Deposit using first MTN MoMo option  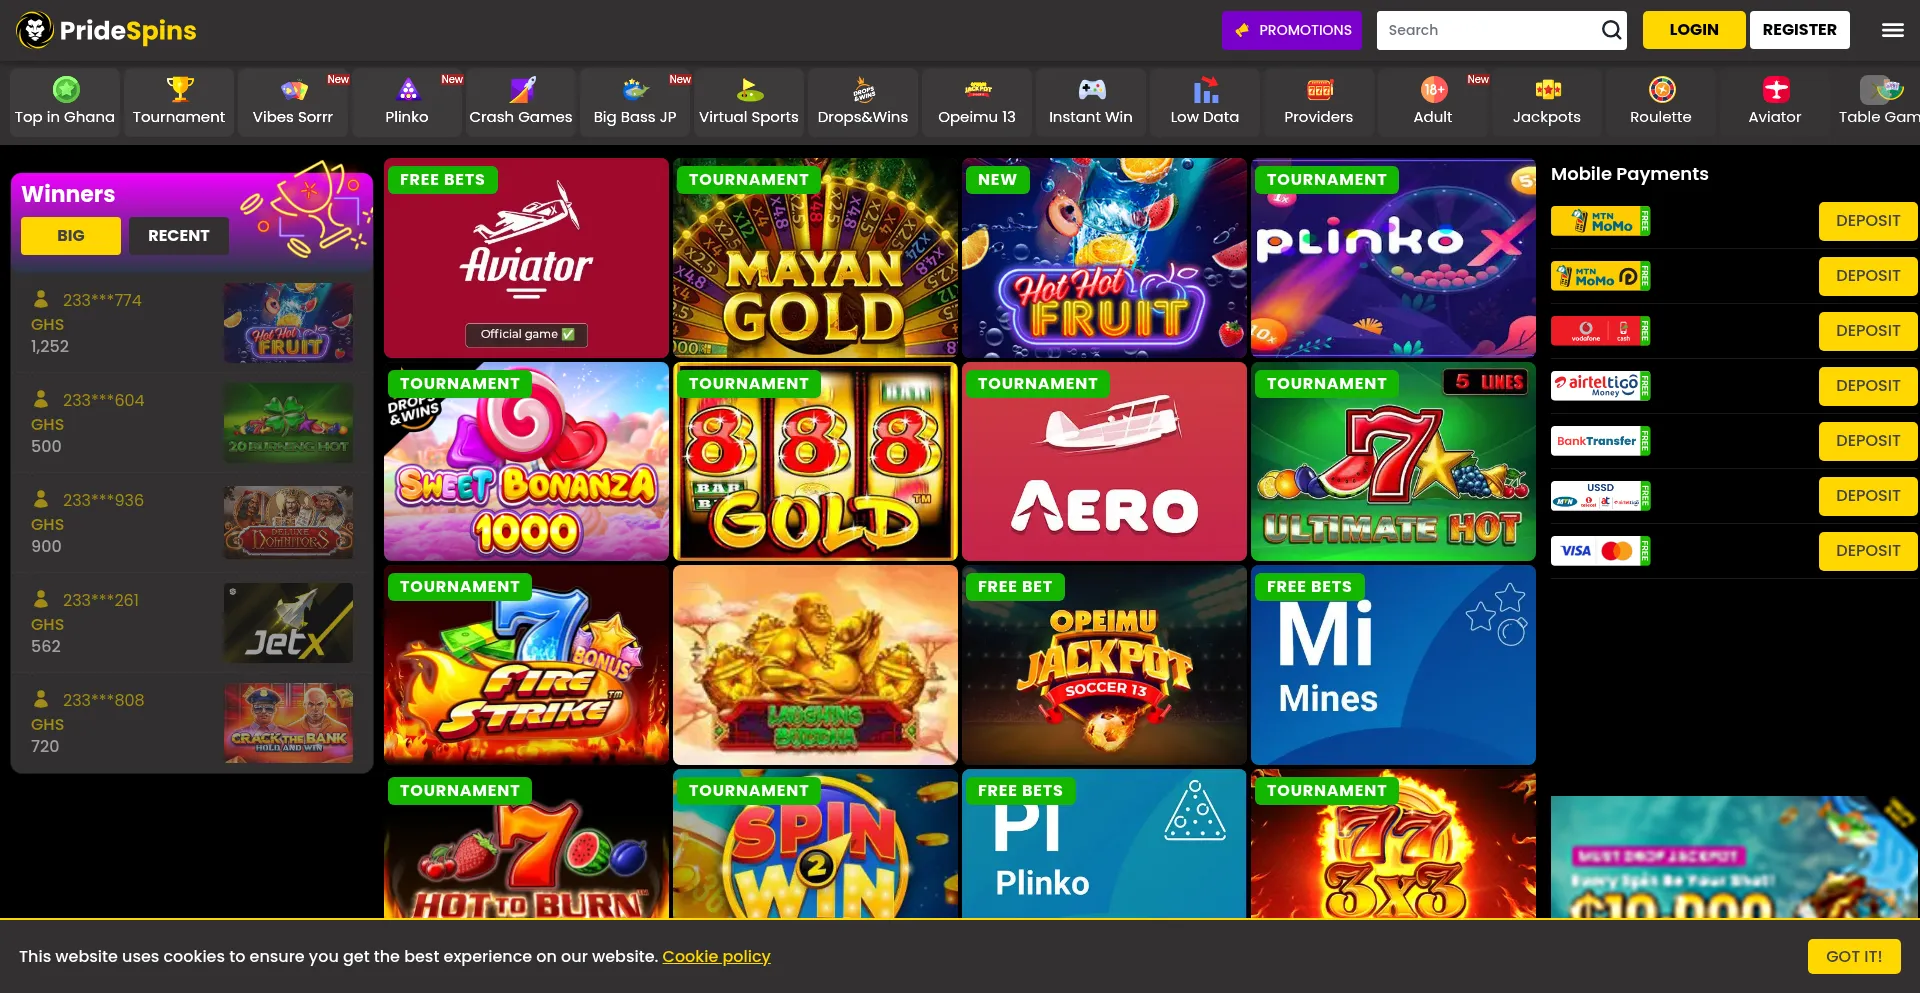(x=1868, y=221)
